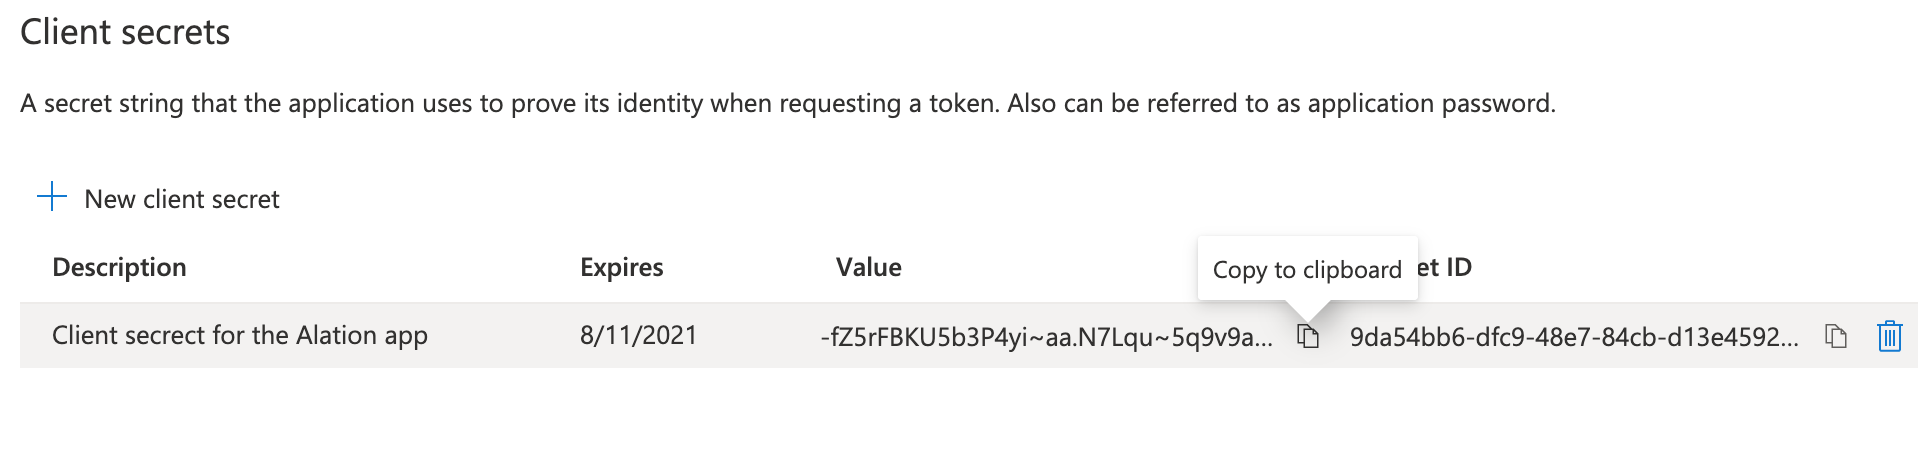Select the 'Client secrect for the Alation app' description
The height and width of the screenshot is (468, 1918).
point(240,335)
